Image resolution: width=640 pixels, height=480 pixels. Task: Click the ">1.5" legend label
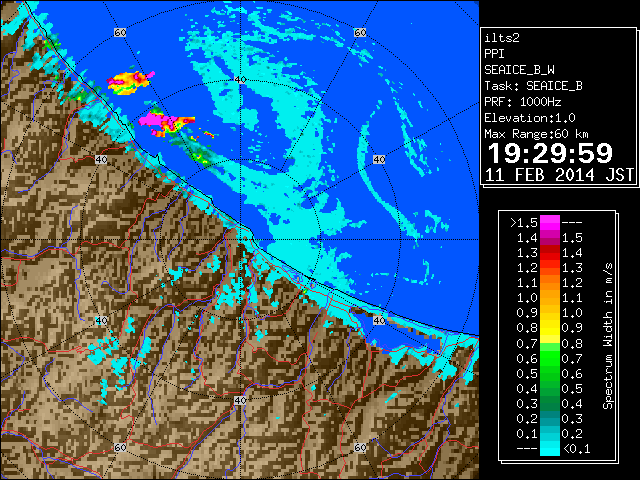pyautogui.click(x=523, y=223)
